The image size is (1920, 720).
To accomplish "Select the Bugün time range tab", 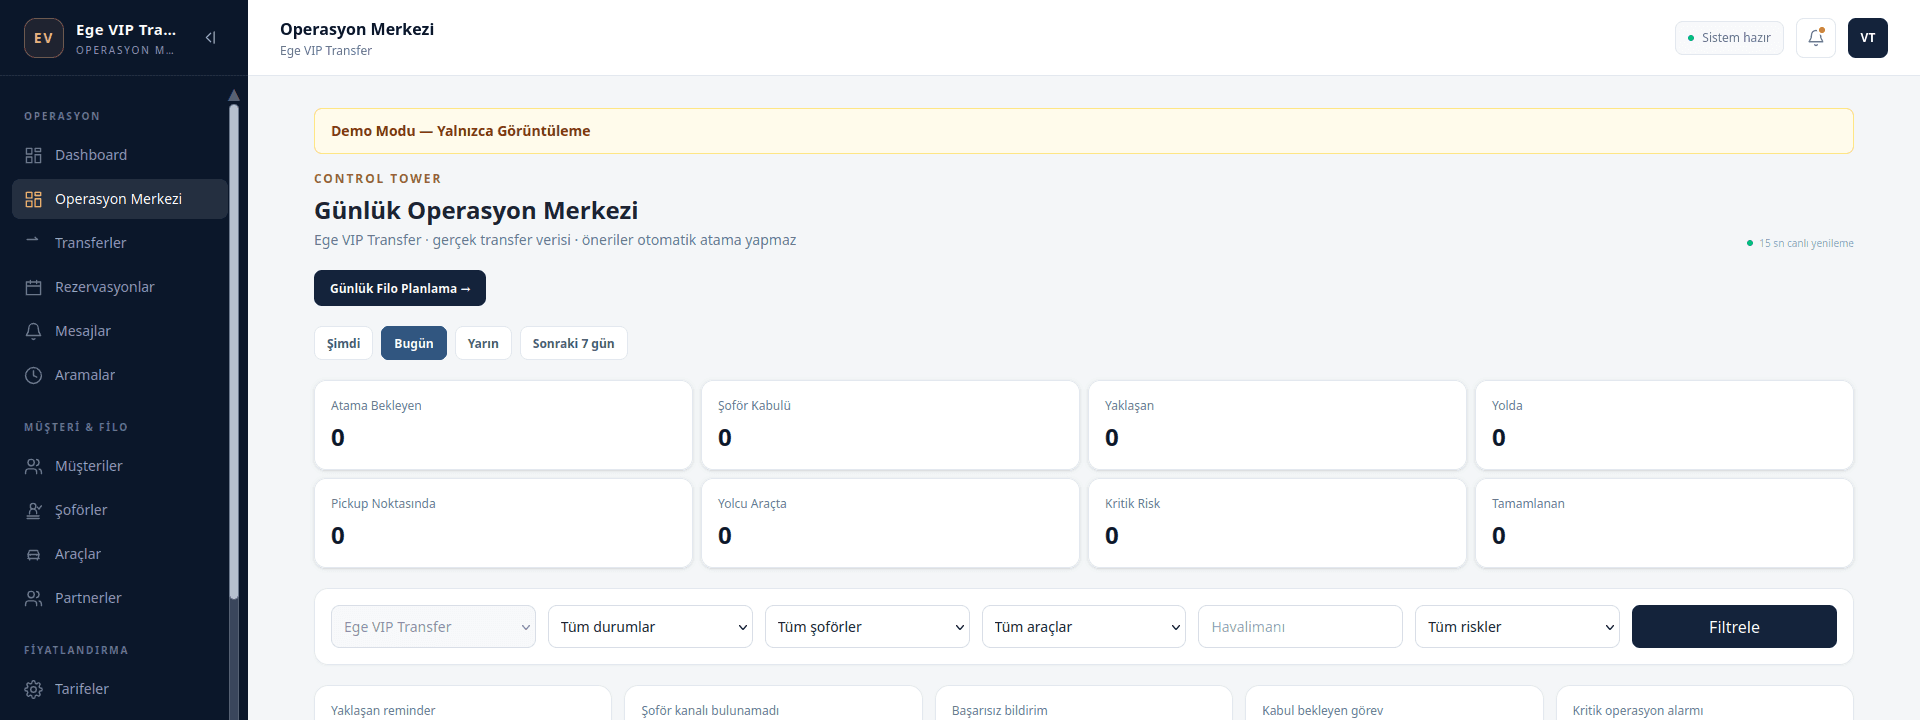I will tap(414, 343).
